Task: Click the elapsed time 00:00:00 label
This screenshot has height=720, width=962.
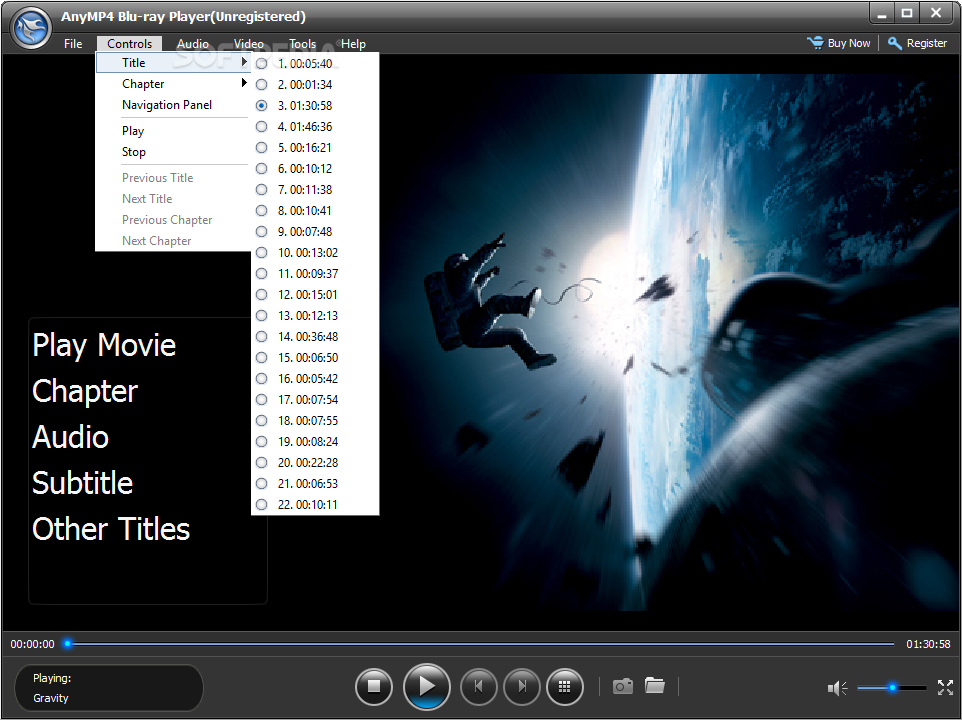Action: tap(33, 644)
